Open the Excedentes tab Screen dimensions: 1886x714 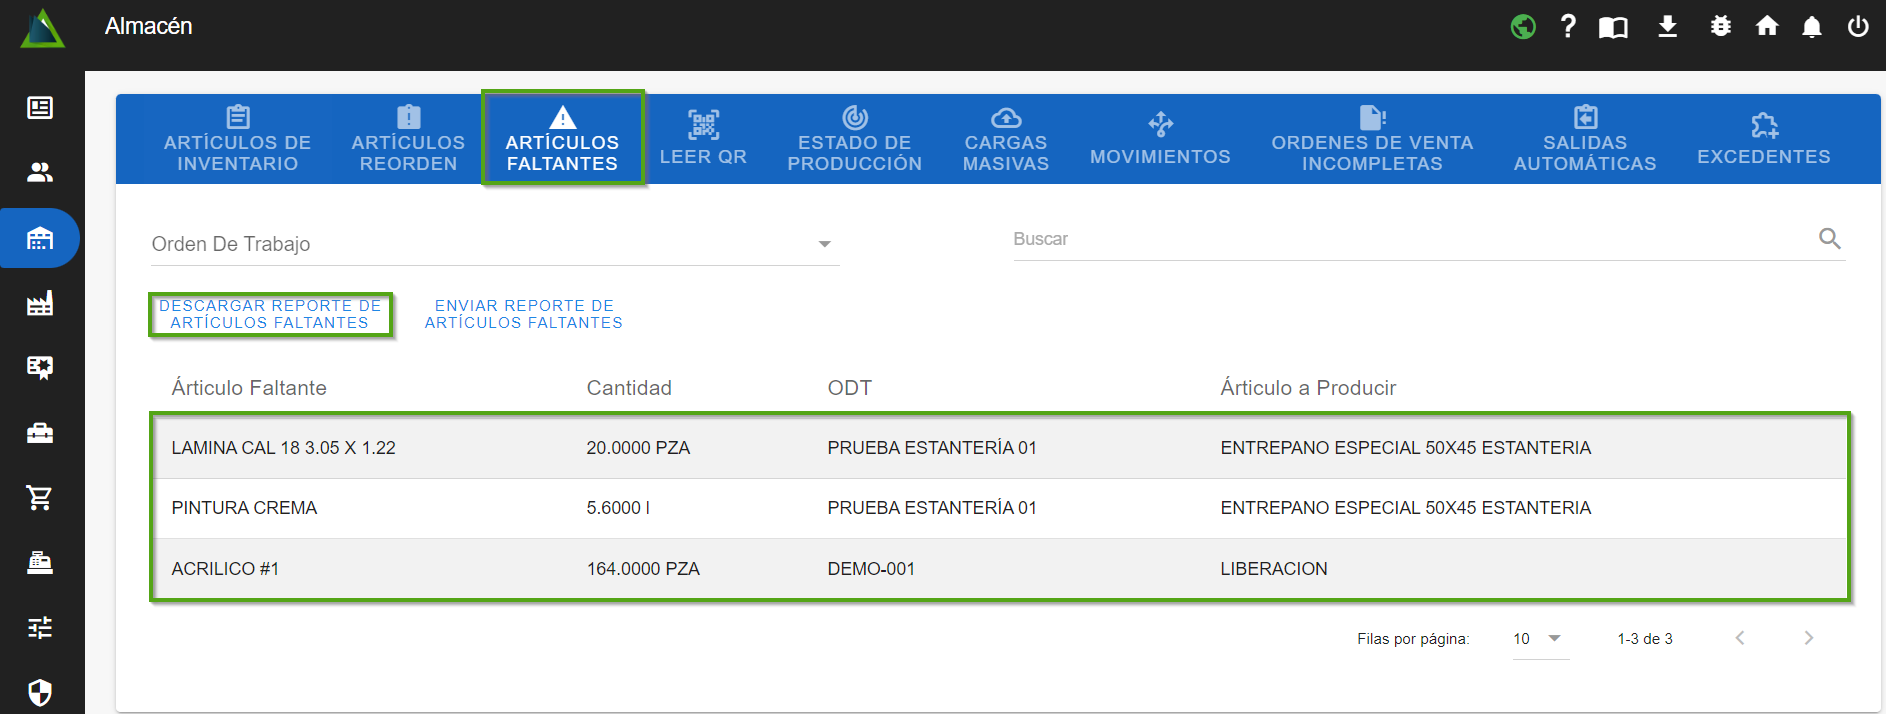pyautogui.click(x=1763, y=139)
